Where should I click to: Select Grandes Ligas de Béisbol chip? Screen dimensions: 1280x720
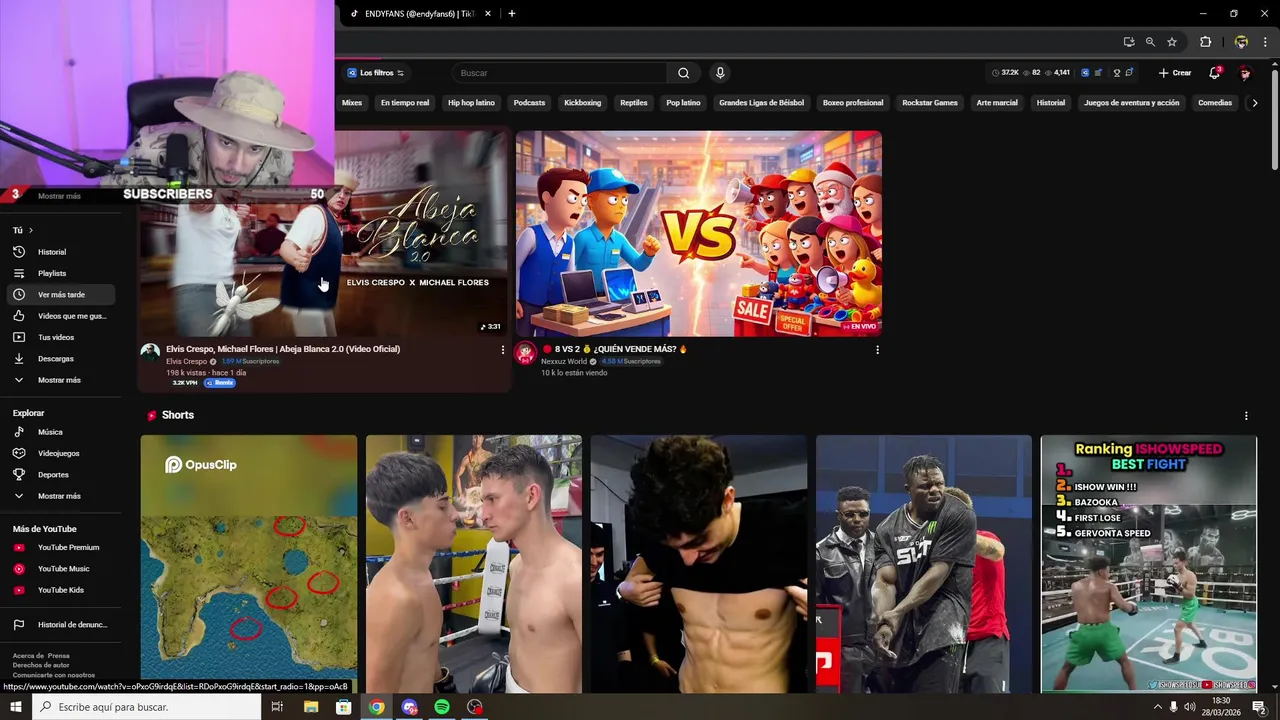pyautogui.click(x=762, y=103)
